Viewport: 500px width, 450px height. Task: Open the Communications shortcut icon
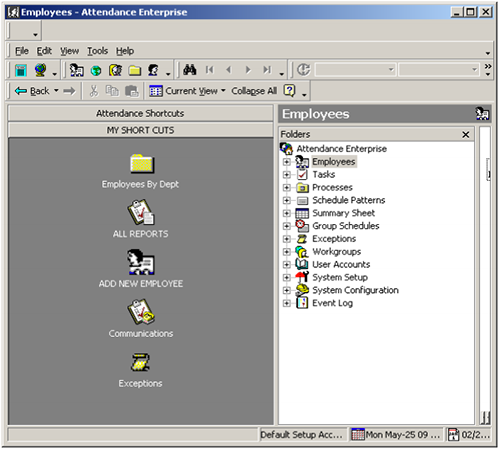point(141,312)
